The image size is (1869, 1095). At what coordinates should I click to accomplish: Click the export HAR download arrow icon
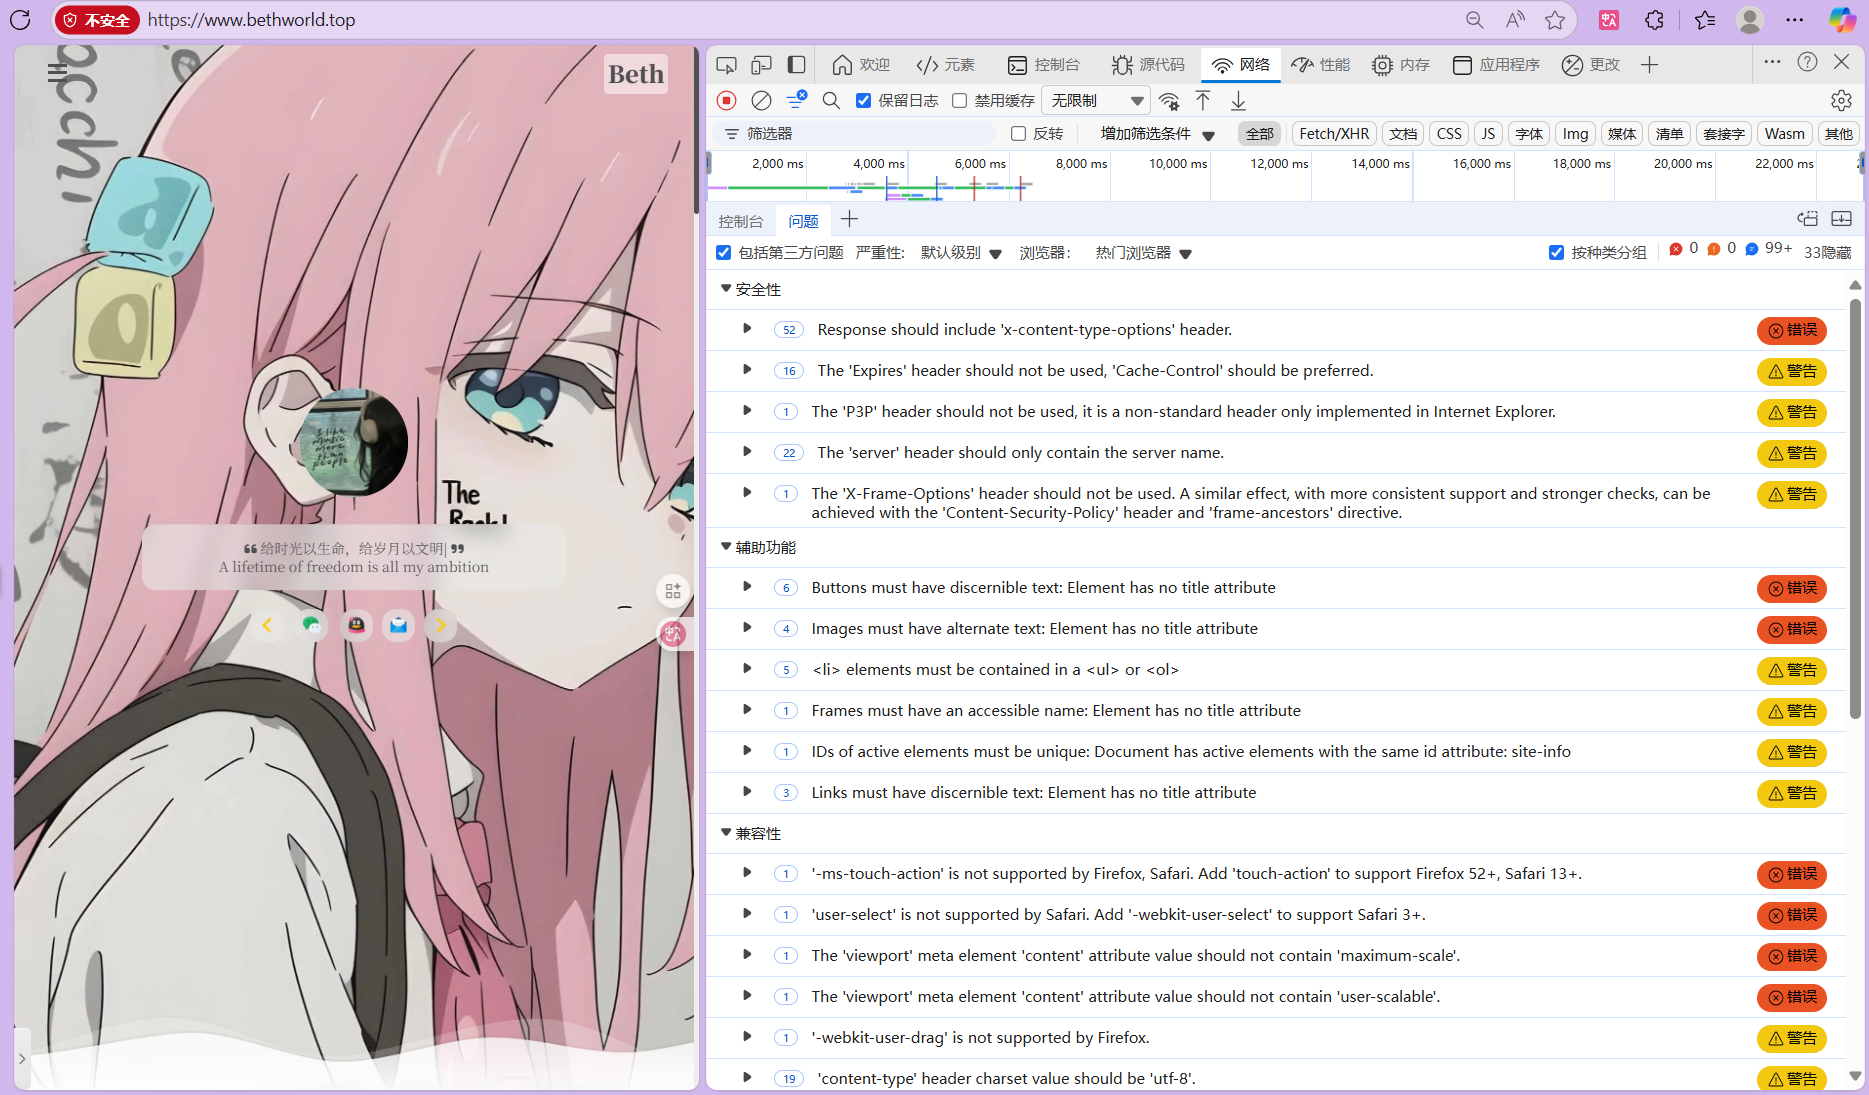pyautogui.click(x=1238, y=100)
